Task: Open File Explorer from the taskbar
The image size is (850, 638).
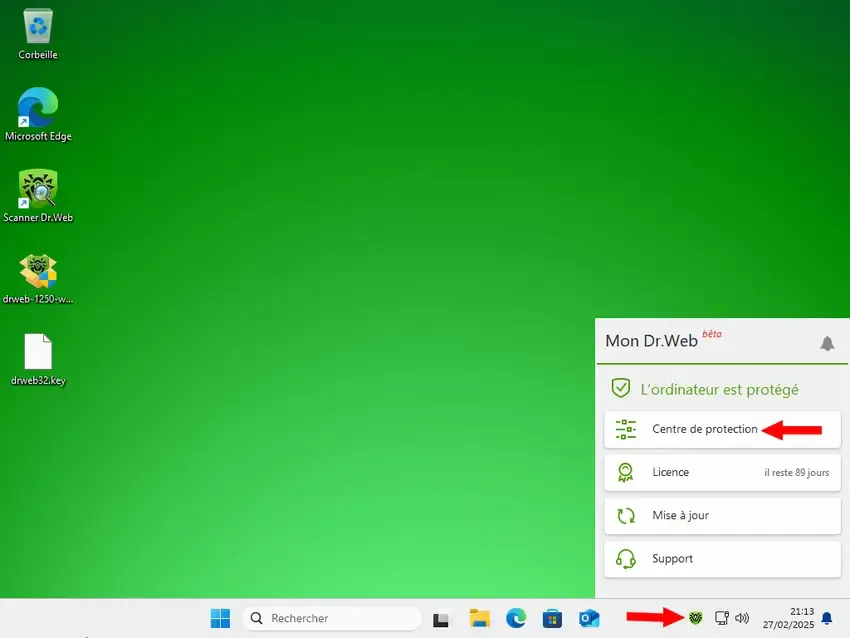Action: pyautogui.click(x=479, y=618)
